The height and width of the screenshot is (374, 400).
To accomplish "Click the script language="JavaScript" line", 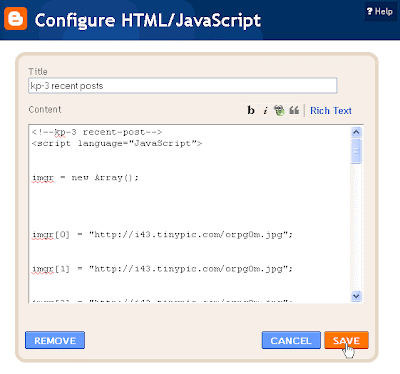I will click(117, 144).
